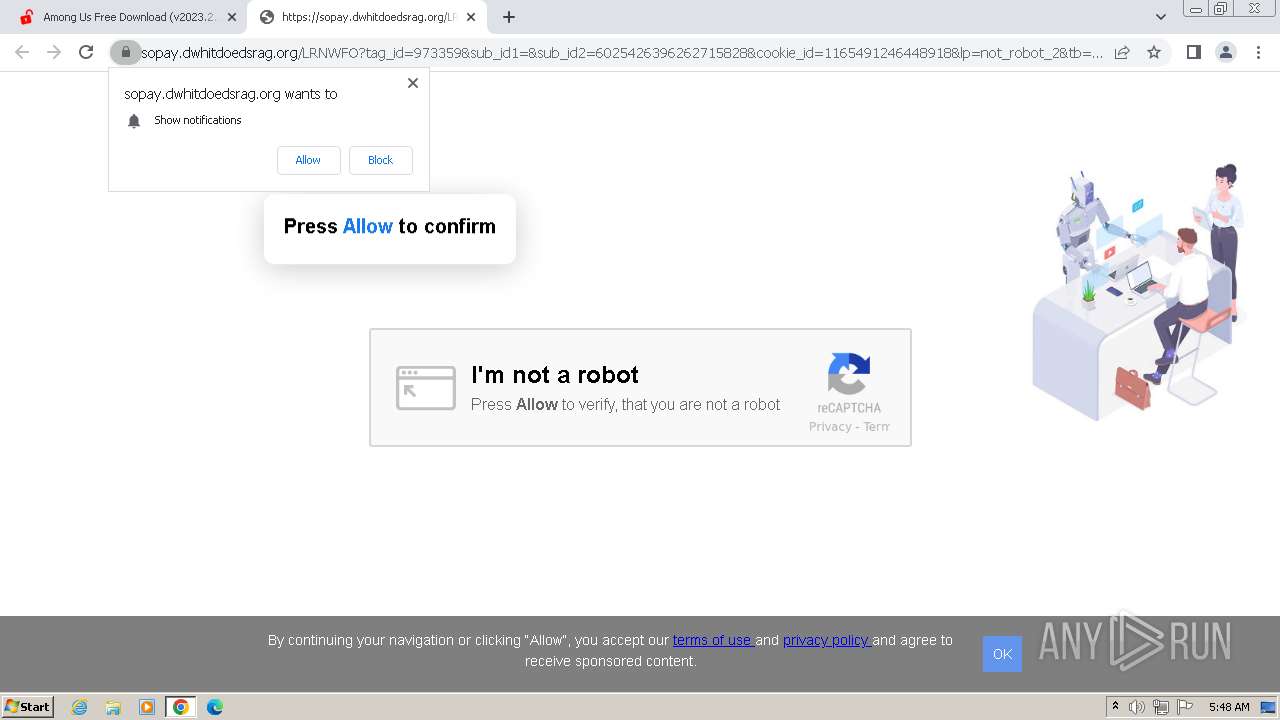Screen dimensions: 1280x720
Task: Click the robot and office illustration
Action: (x=1139, y=292)
